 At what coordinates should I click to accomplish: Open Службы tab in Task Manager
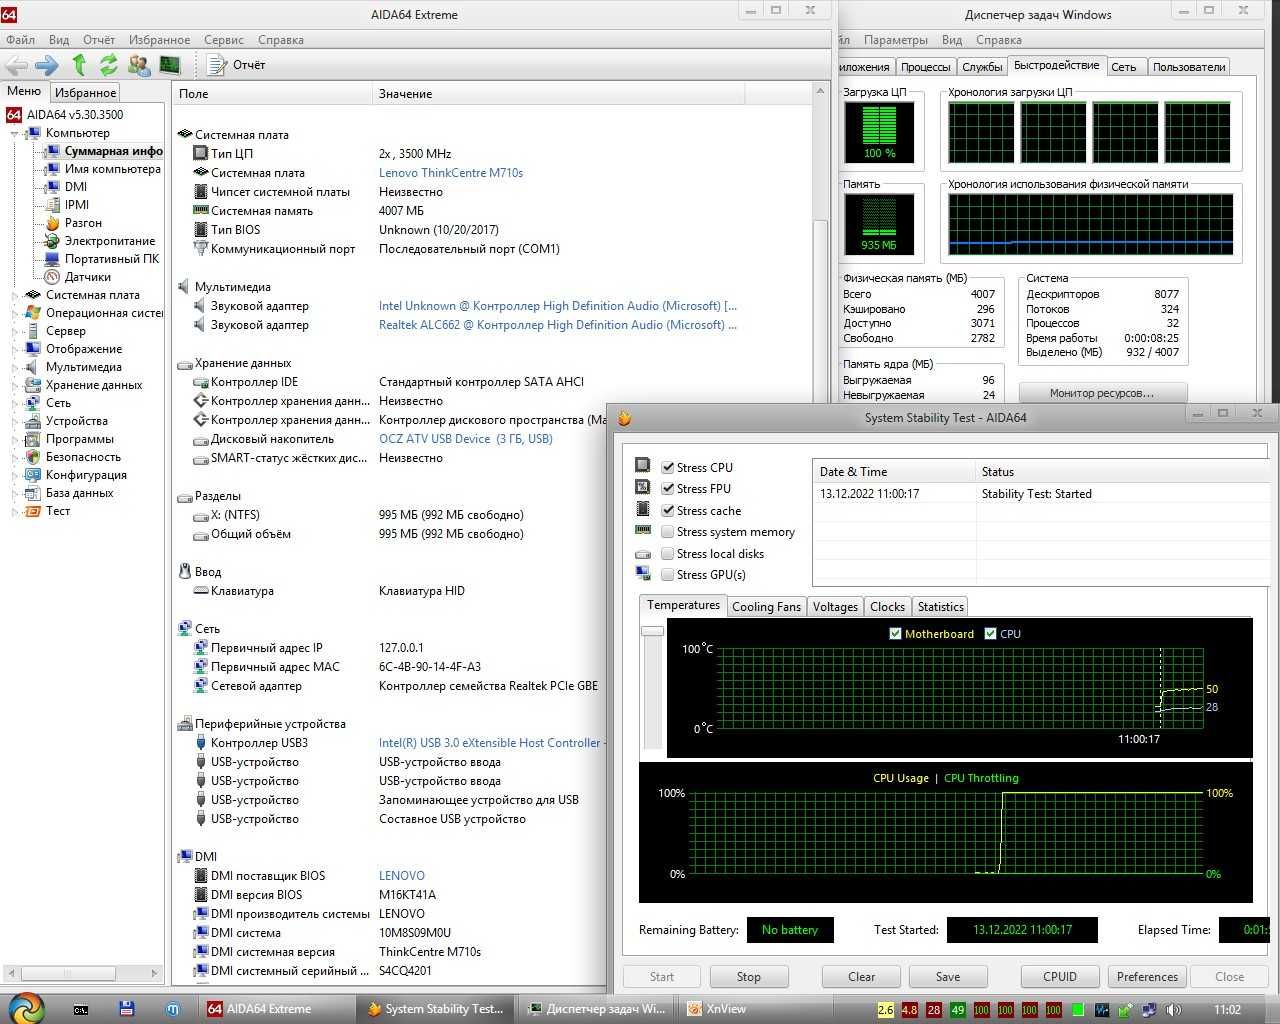click(x=982, y=67)
